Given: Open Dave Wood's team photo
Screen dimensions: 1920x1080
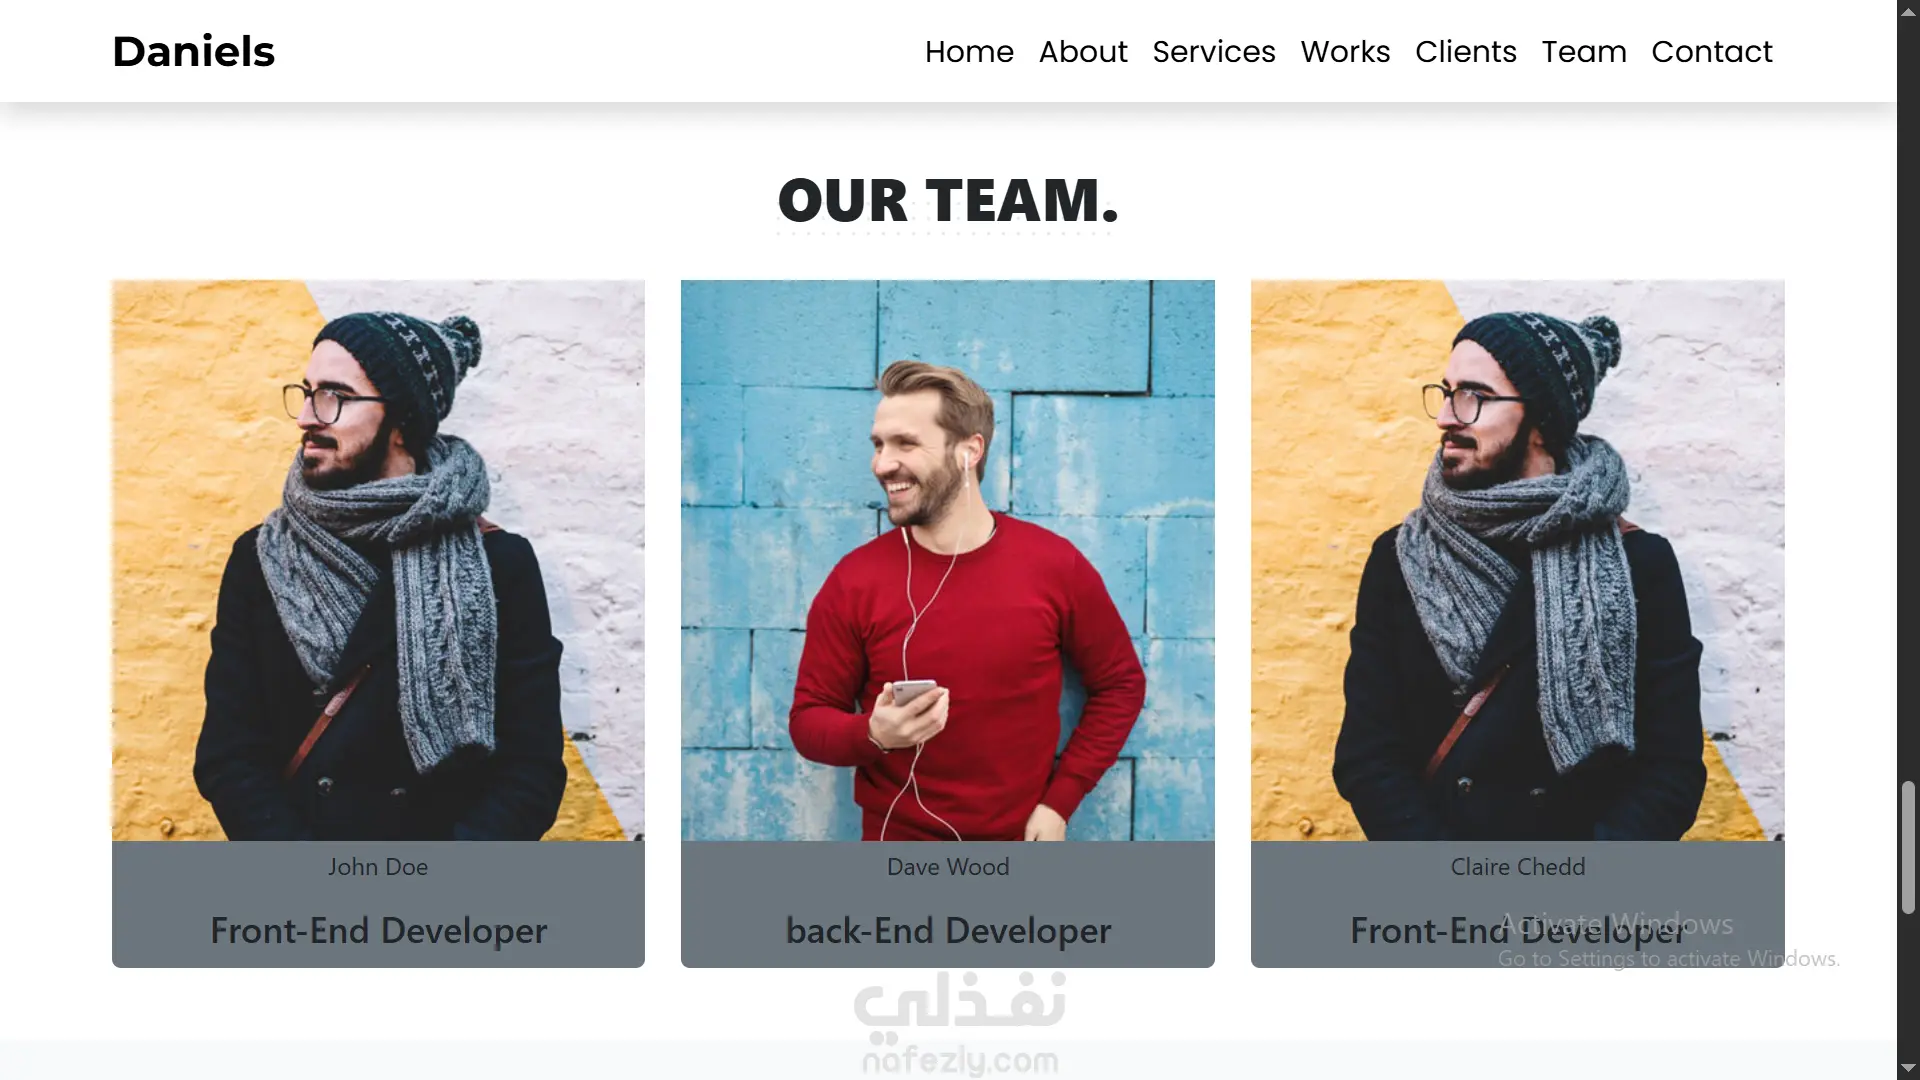Looking at the screenshot, I should [x=948, y=560].
